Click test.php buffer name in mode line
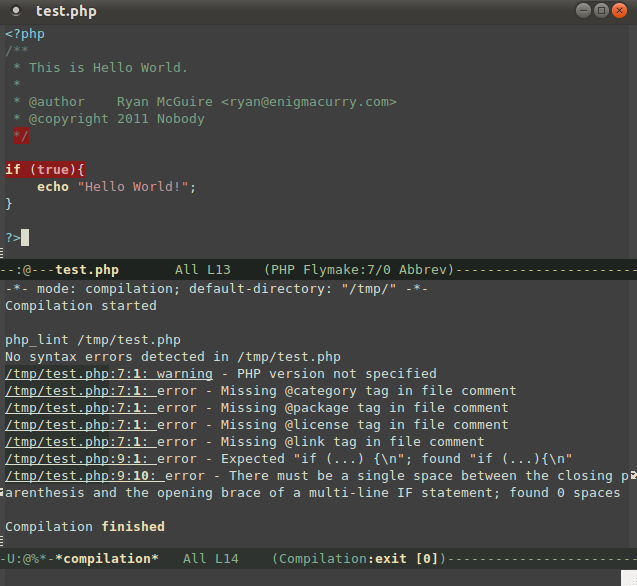The width and height of the screenshot is (637, 586). pyautogui.click(x=87, y=270)
